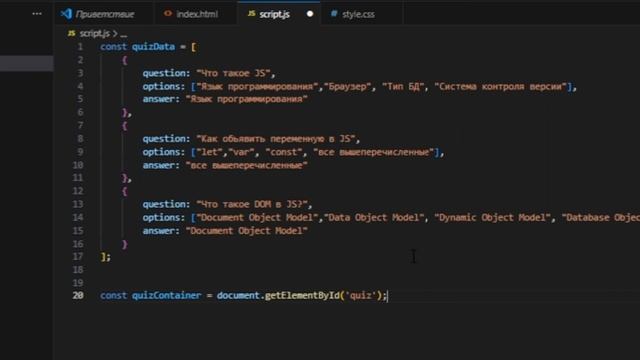Click the CSS hash icon on style.css tab

coord(334,13)
